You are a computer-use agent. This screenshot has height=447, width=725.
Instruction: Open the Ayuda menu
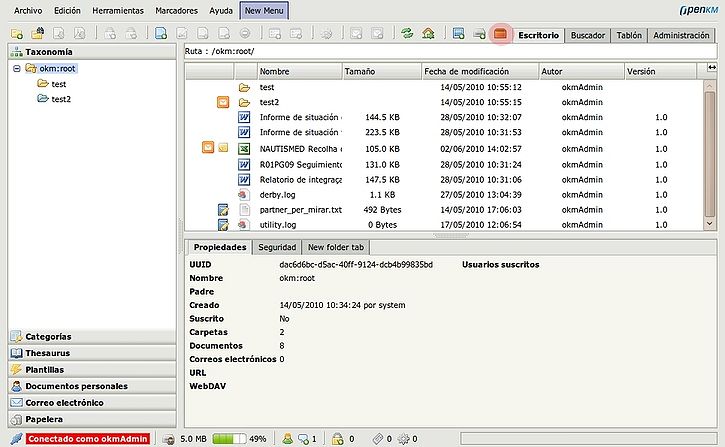point(221,11)
